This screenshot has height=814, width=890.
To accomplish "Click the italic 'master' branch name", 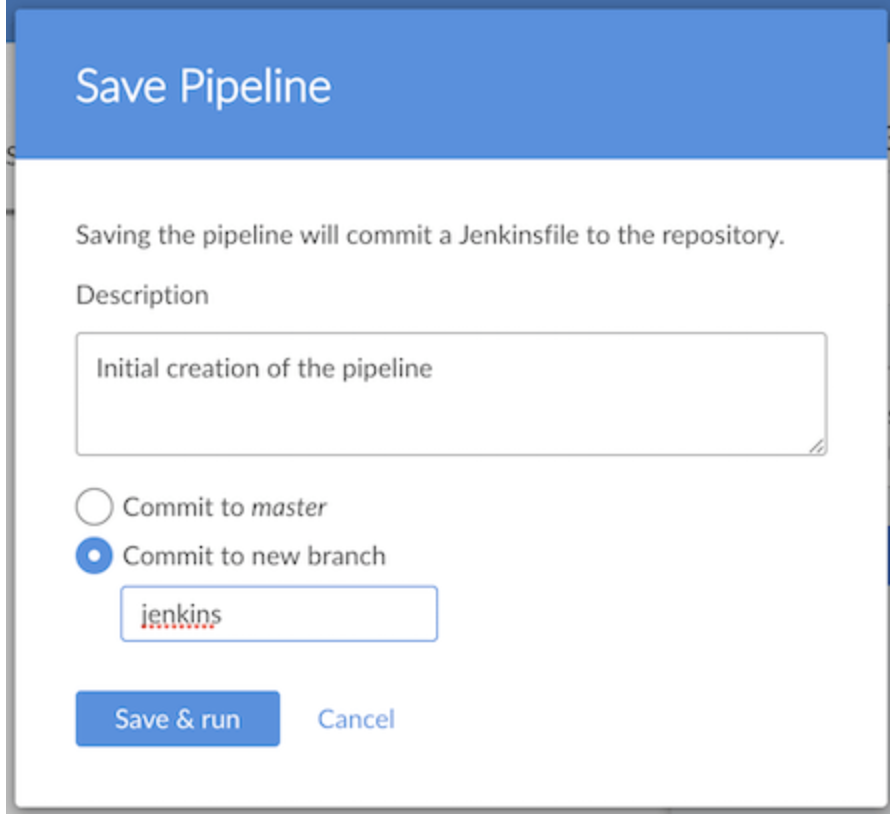I will [x=288, y=507].
